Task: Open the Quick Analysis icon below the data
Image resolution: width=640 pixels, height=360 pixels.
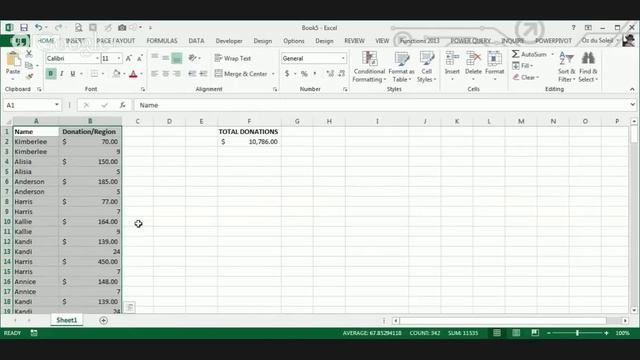Action: (x=130, y=307)
